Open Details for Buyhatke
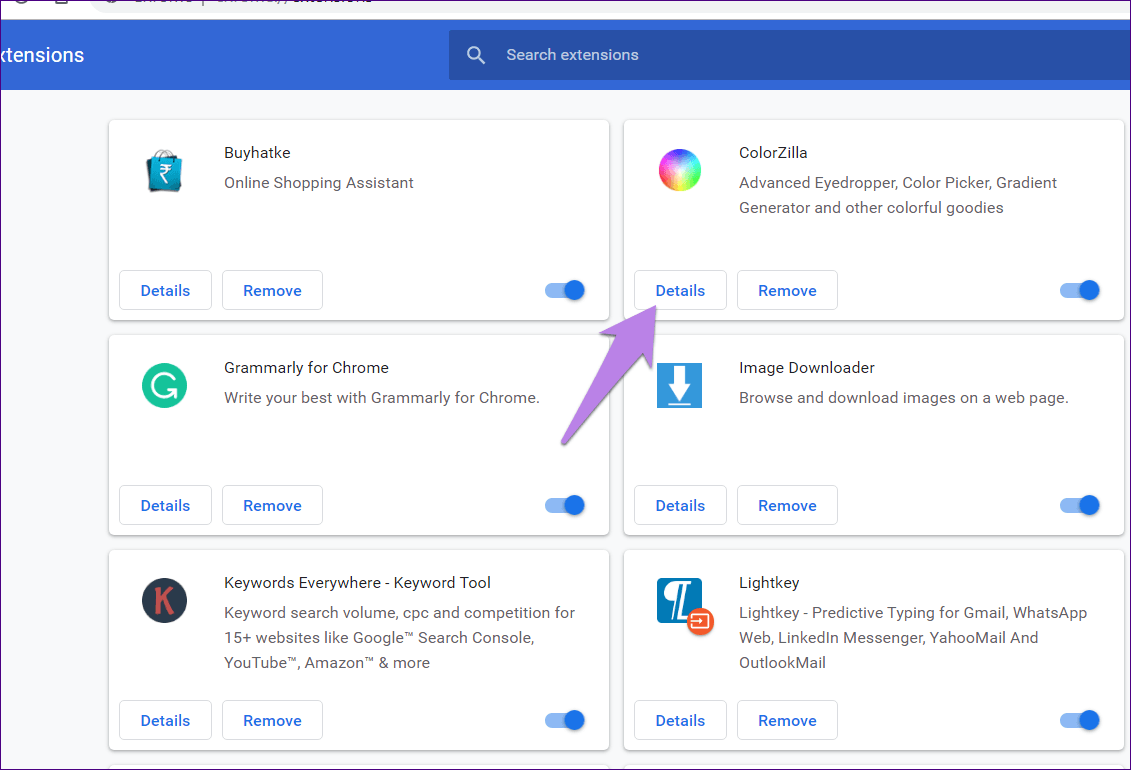Screen dimensions: 1131x770 165,291
